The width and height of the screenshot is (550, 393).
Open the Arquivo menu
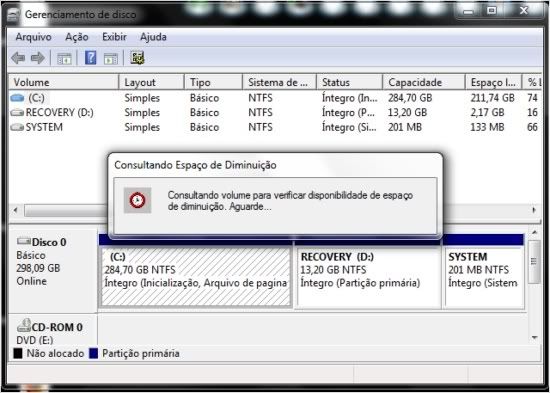point(33,37)
